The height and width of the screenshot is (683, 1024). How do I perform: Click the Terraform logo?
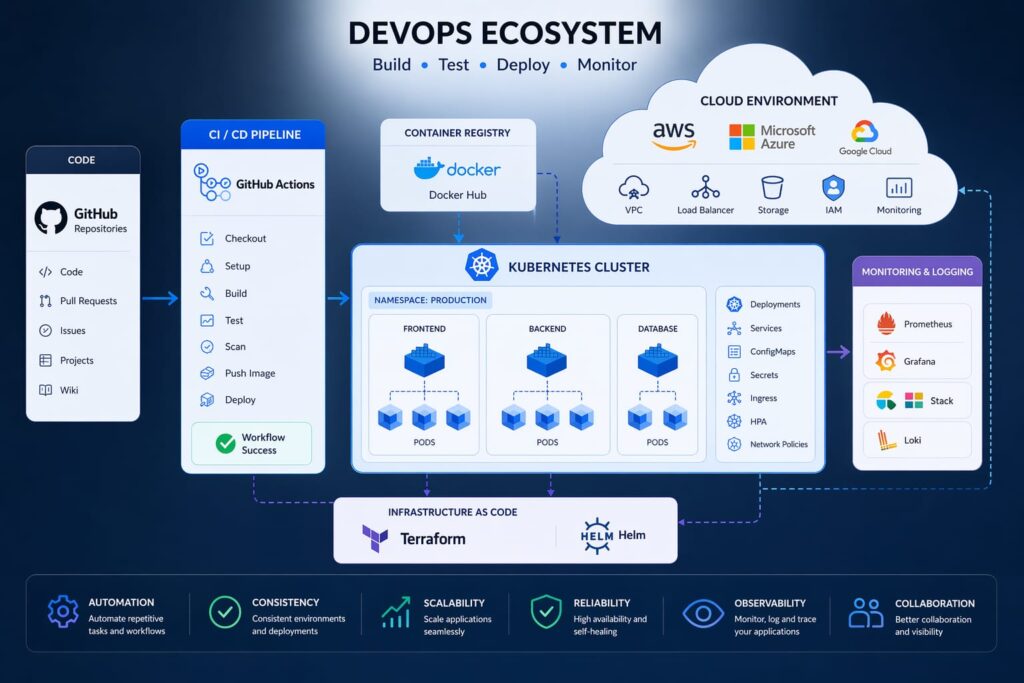pos(375,539)
